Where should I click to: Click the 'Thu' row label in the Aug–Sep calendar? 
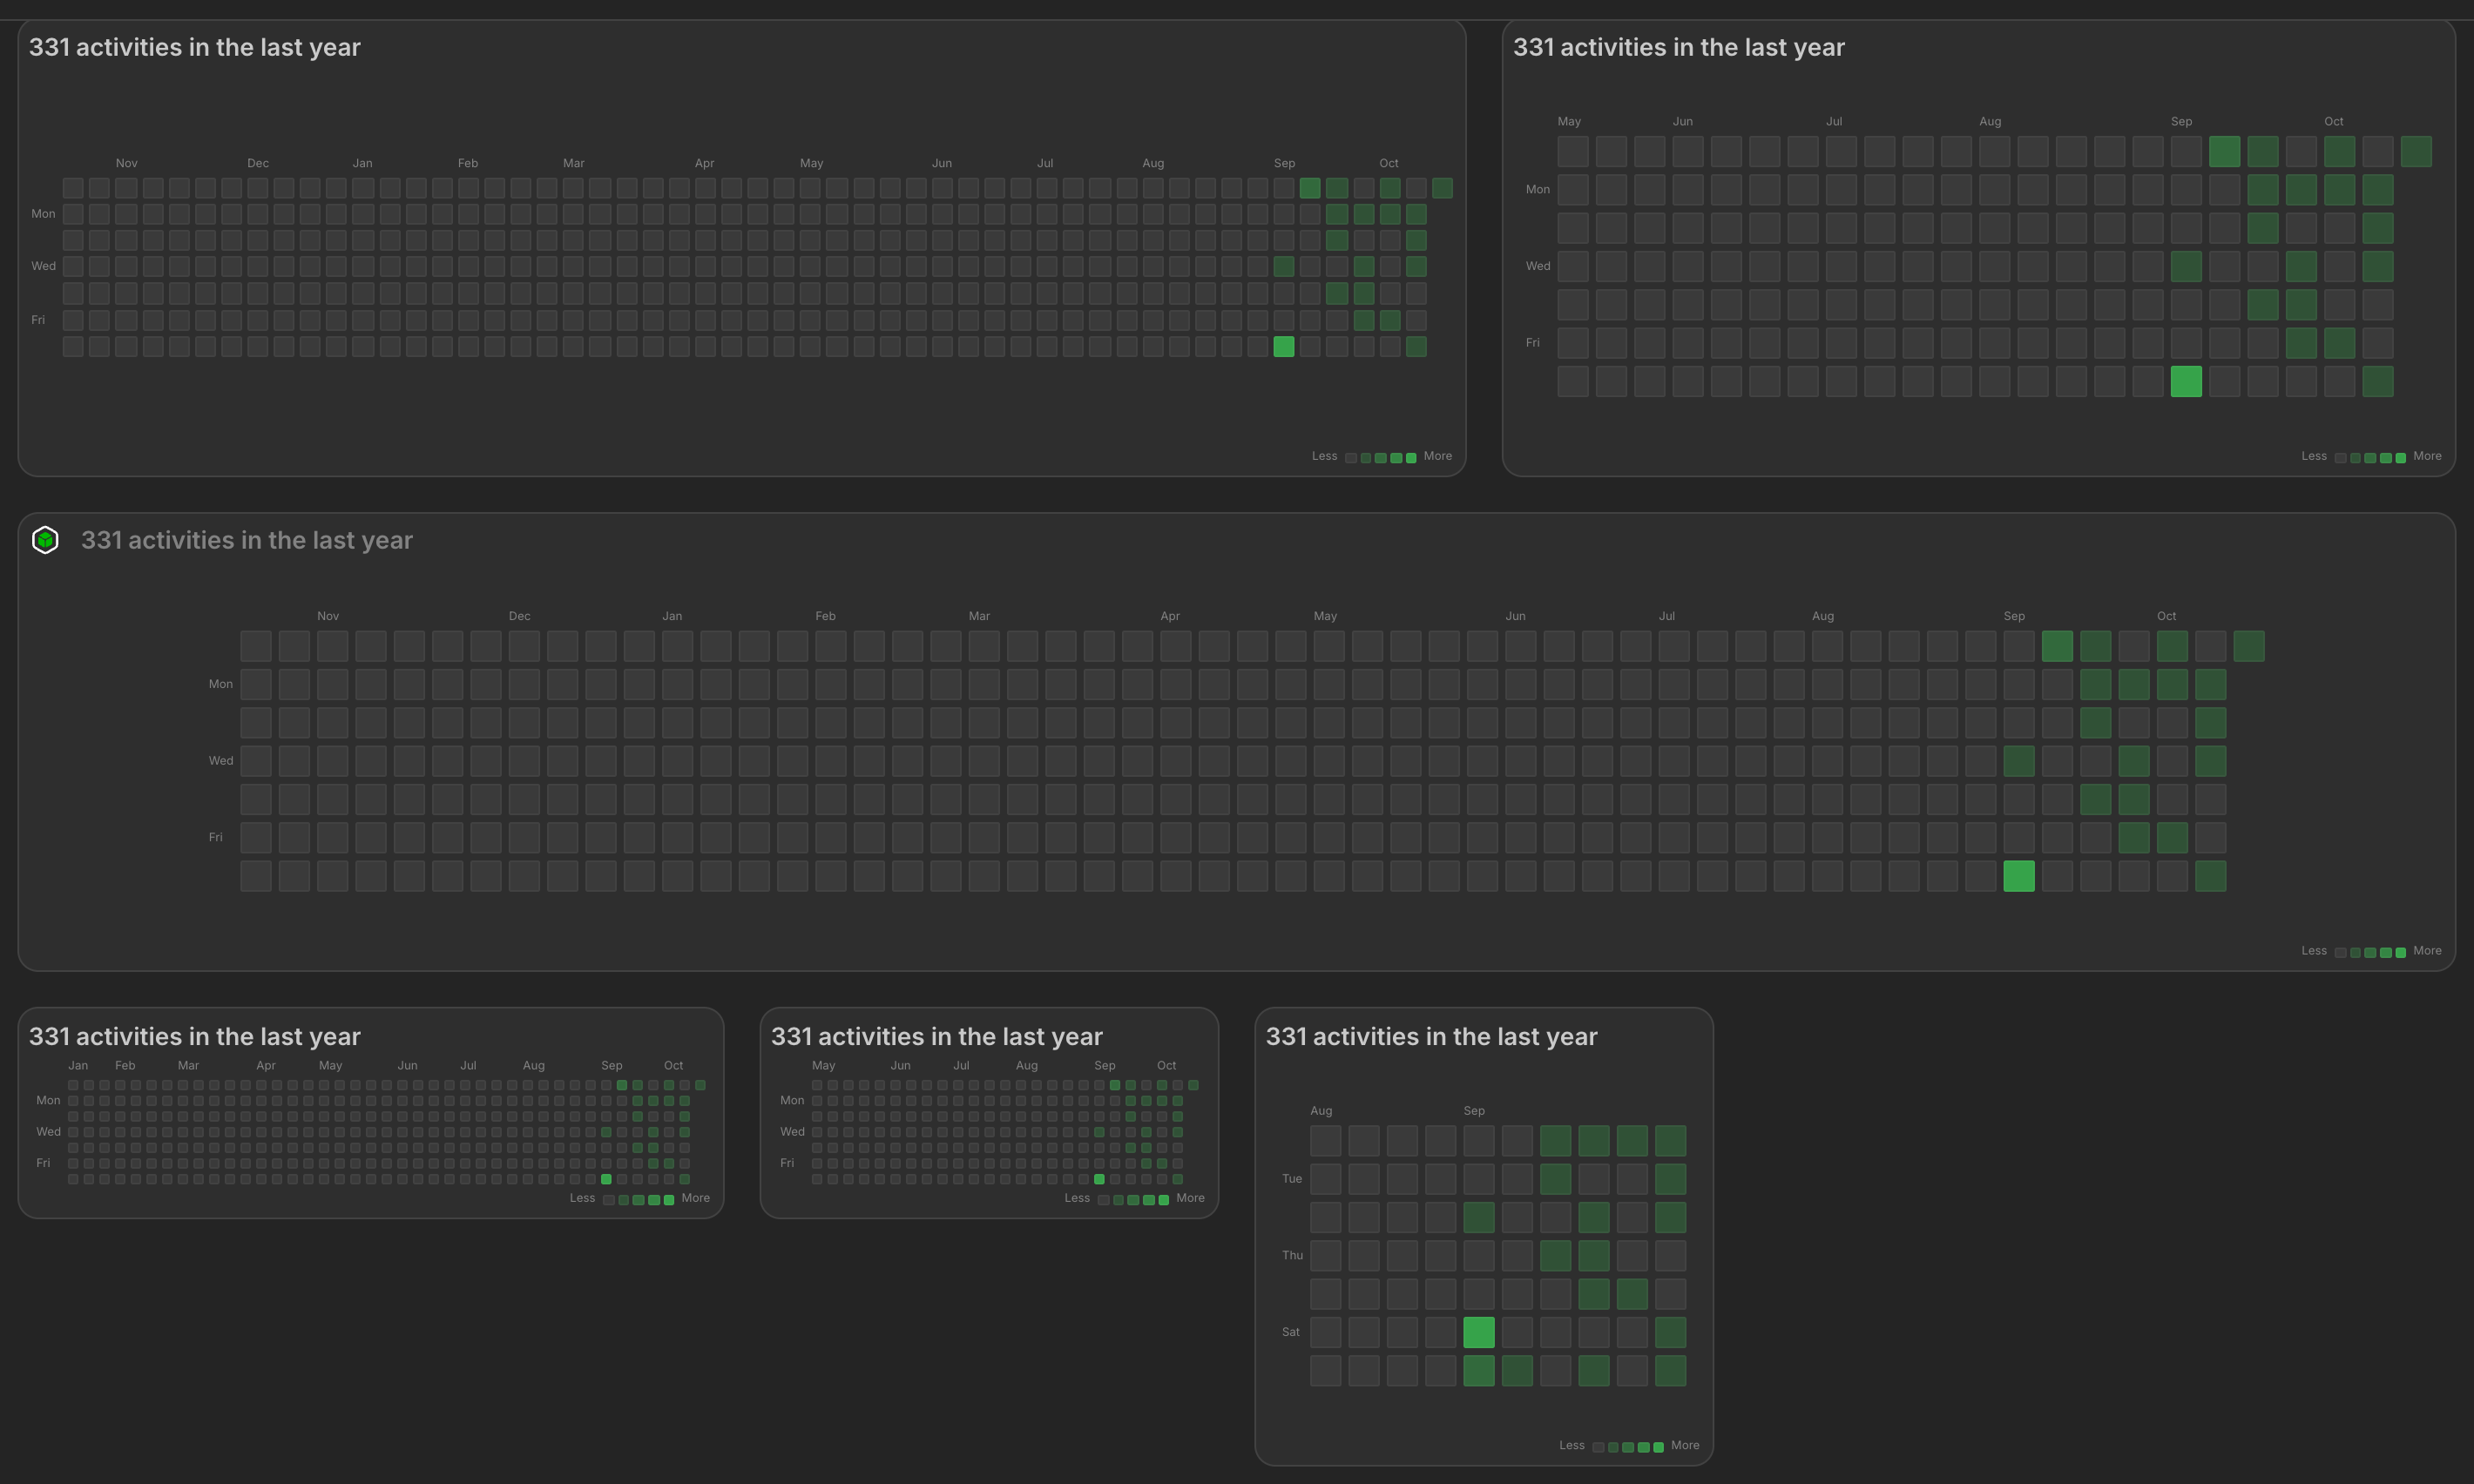[x=1292, y=1255]
